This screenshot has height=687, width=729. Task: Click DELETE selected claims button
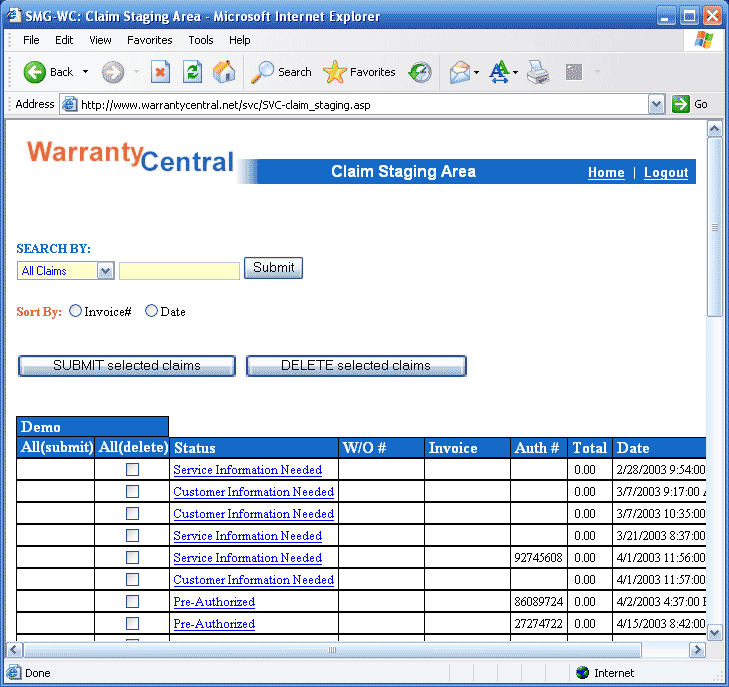click(356, 365)
